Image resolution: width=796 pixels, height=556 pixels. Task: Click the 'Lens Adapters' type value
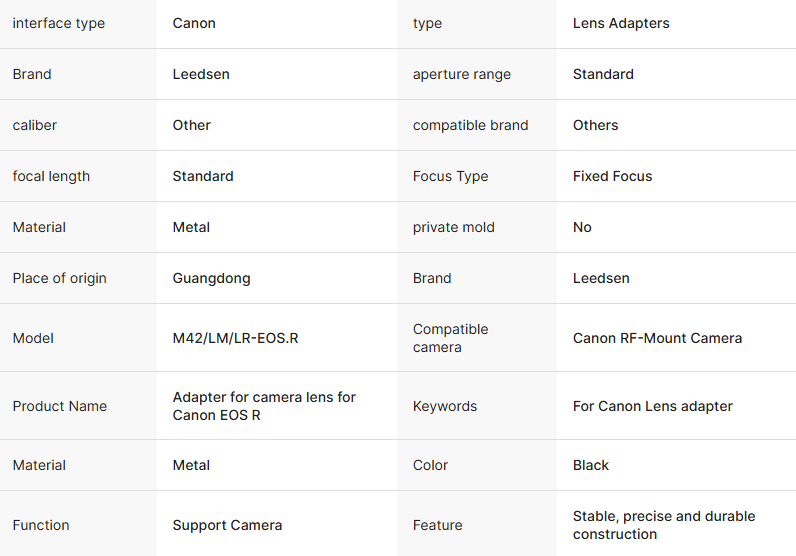pyautogui.click(x=621, y=23)
